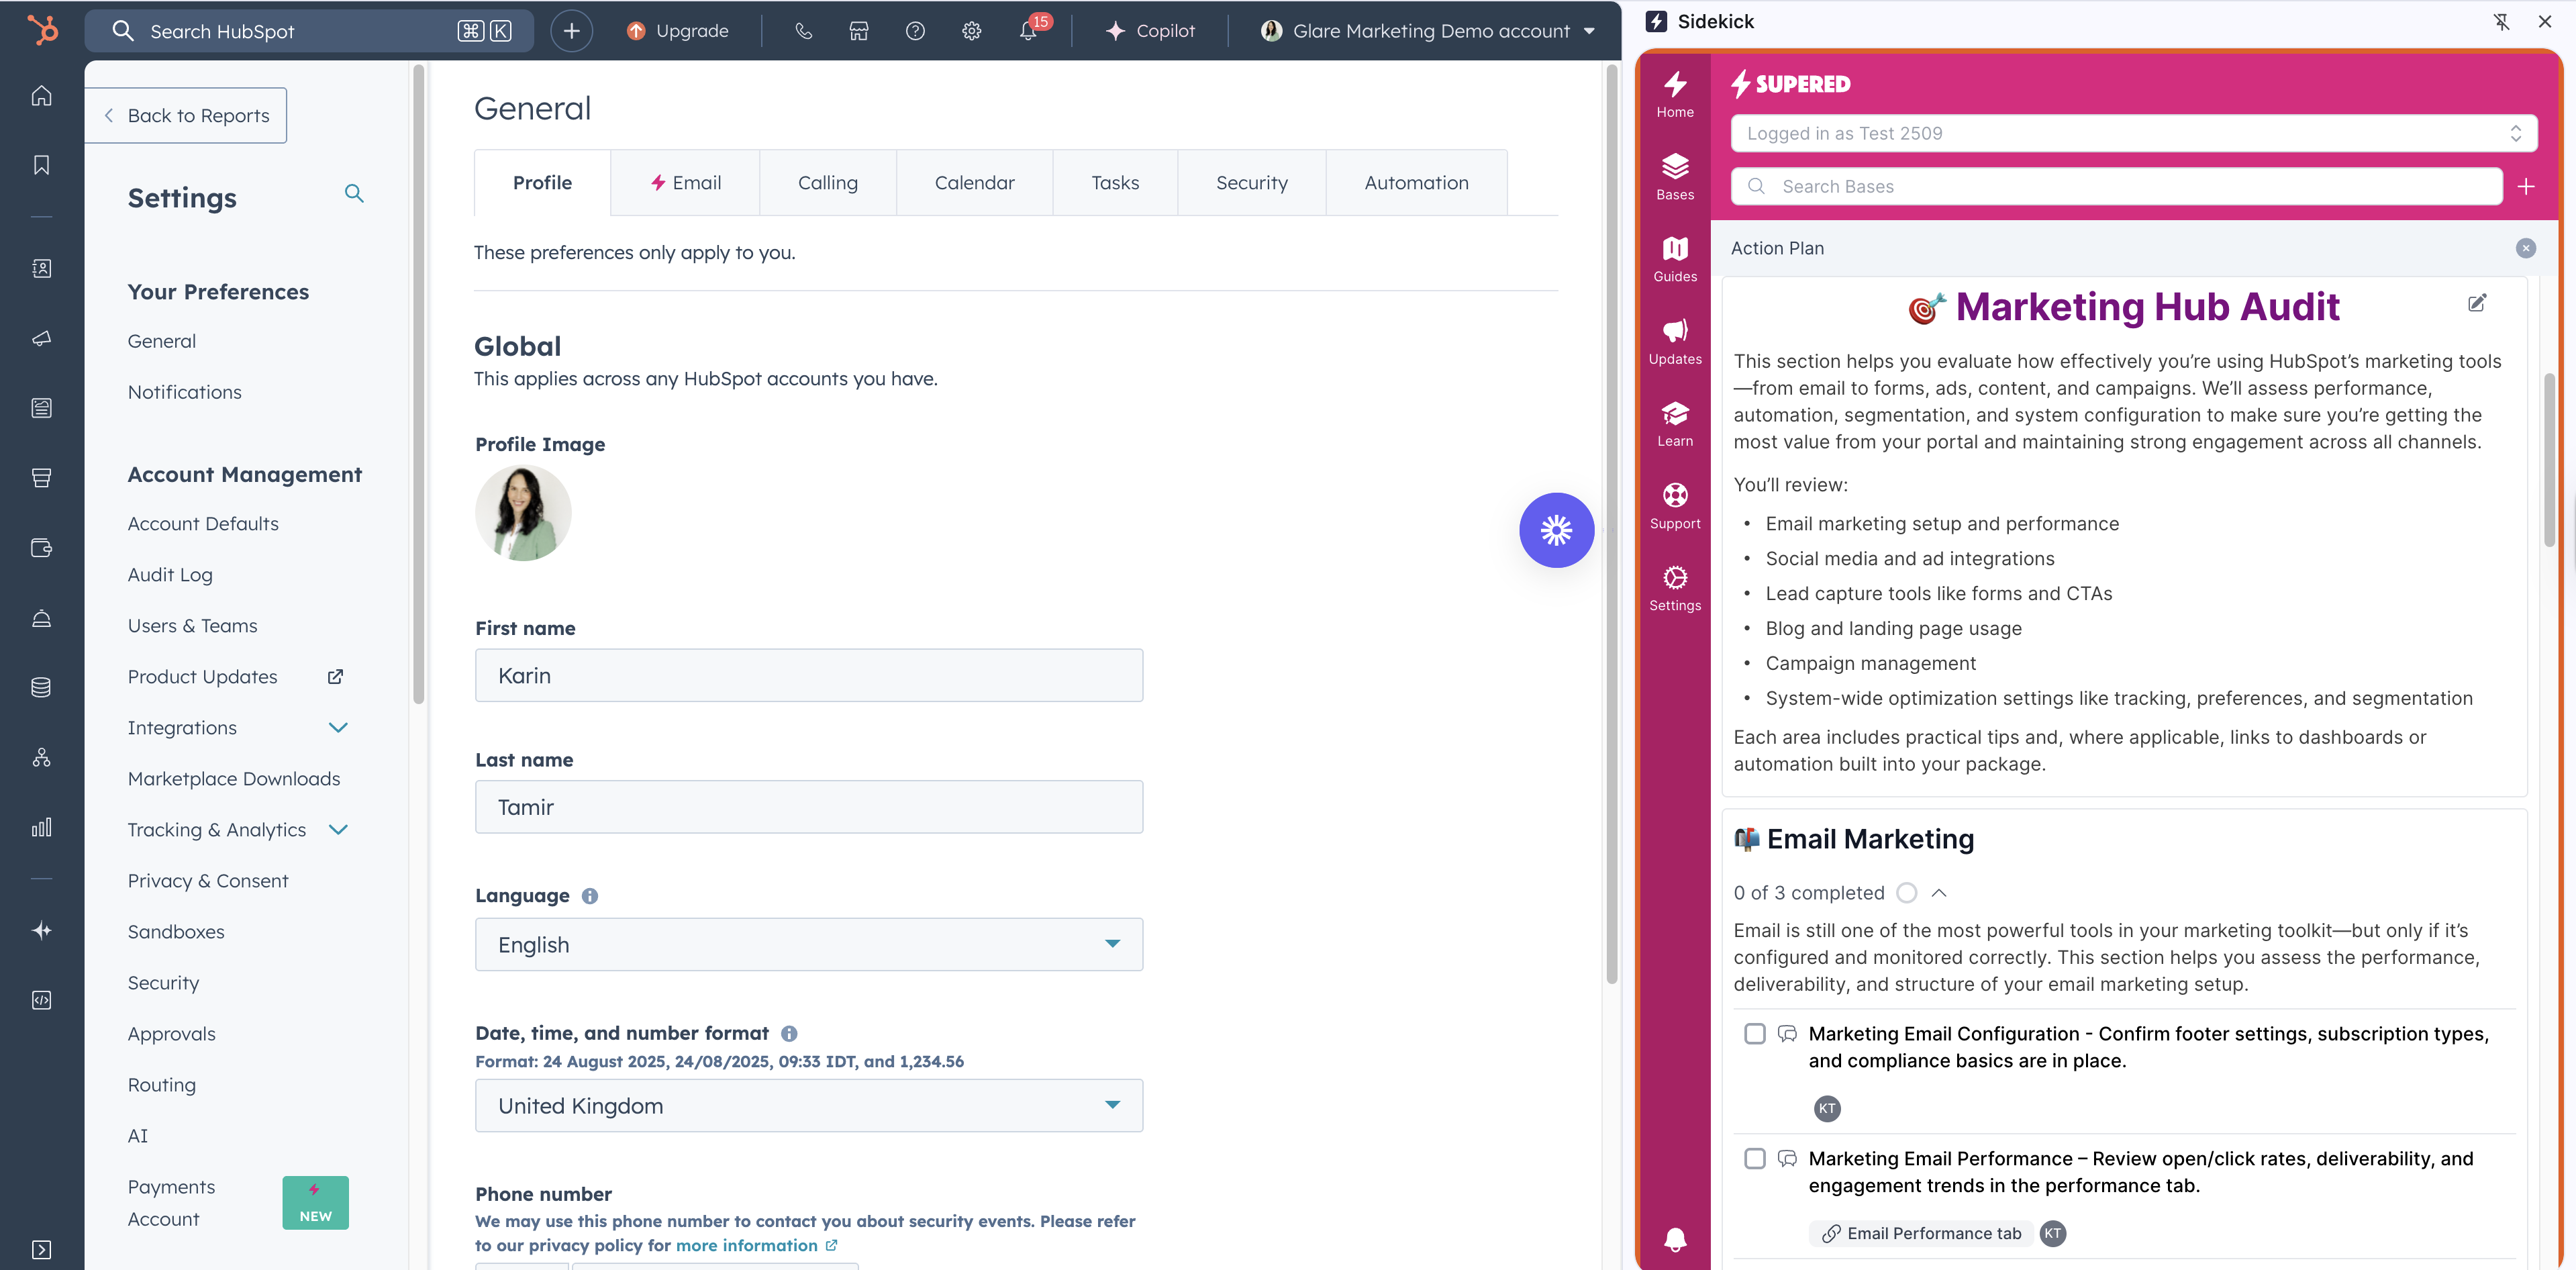This screenshot has height=1270, width=2576.
Task: Switch to the Email tab
Action: (x=685, y=183)
